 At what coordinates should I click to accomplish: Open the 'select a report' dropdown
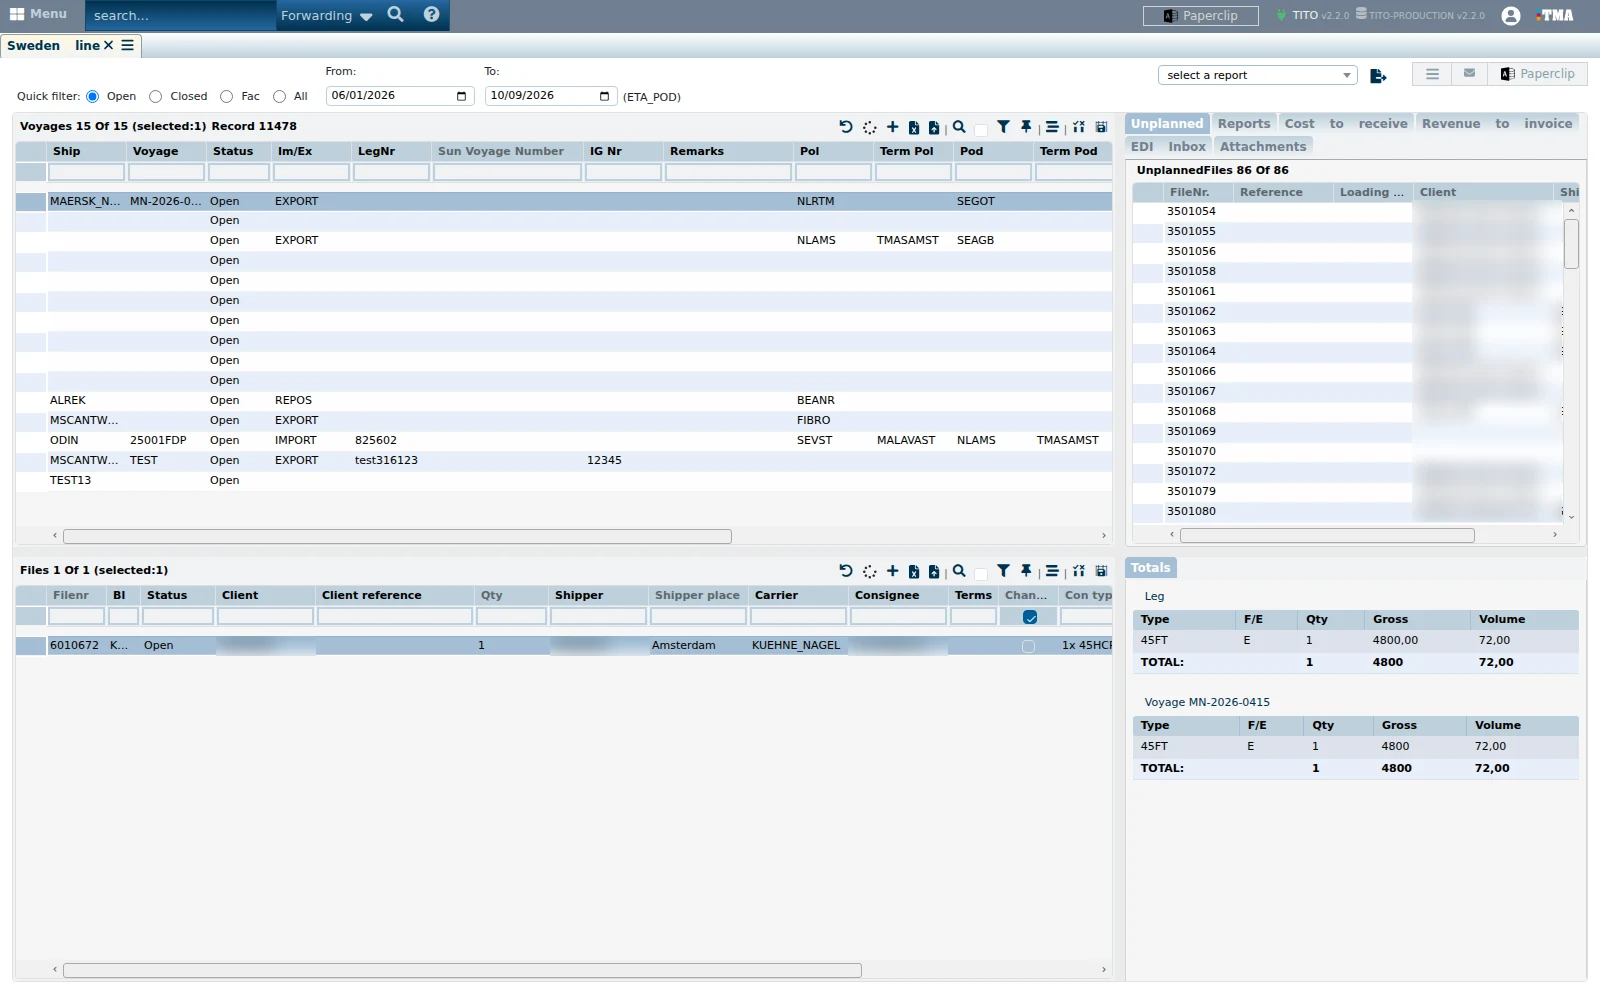1258,75
